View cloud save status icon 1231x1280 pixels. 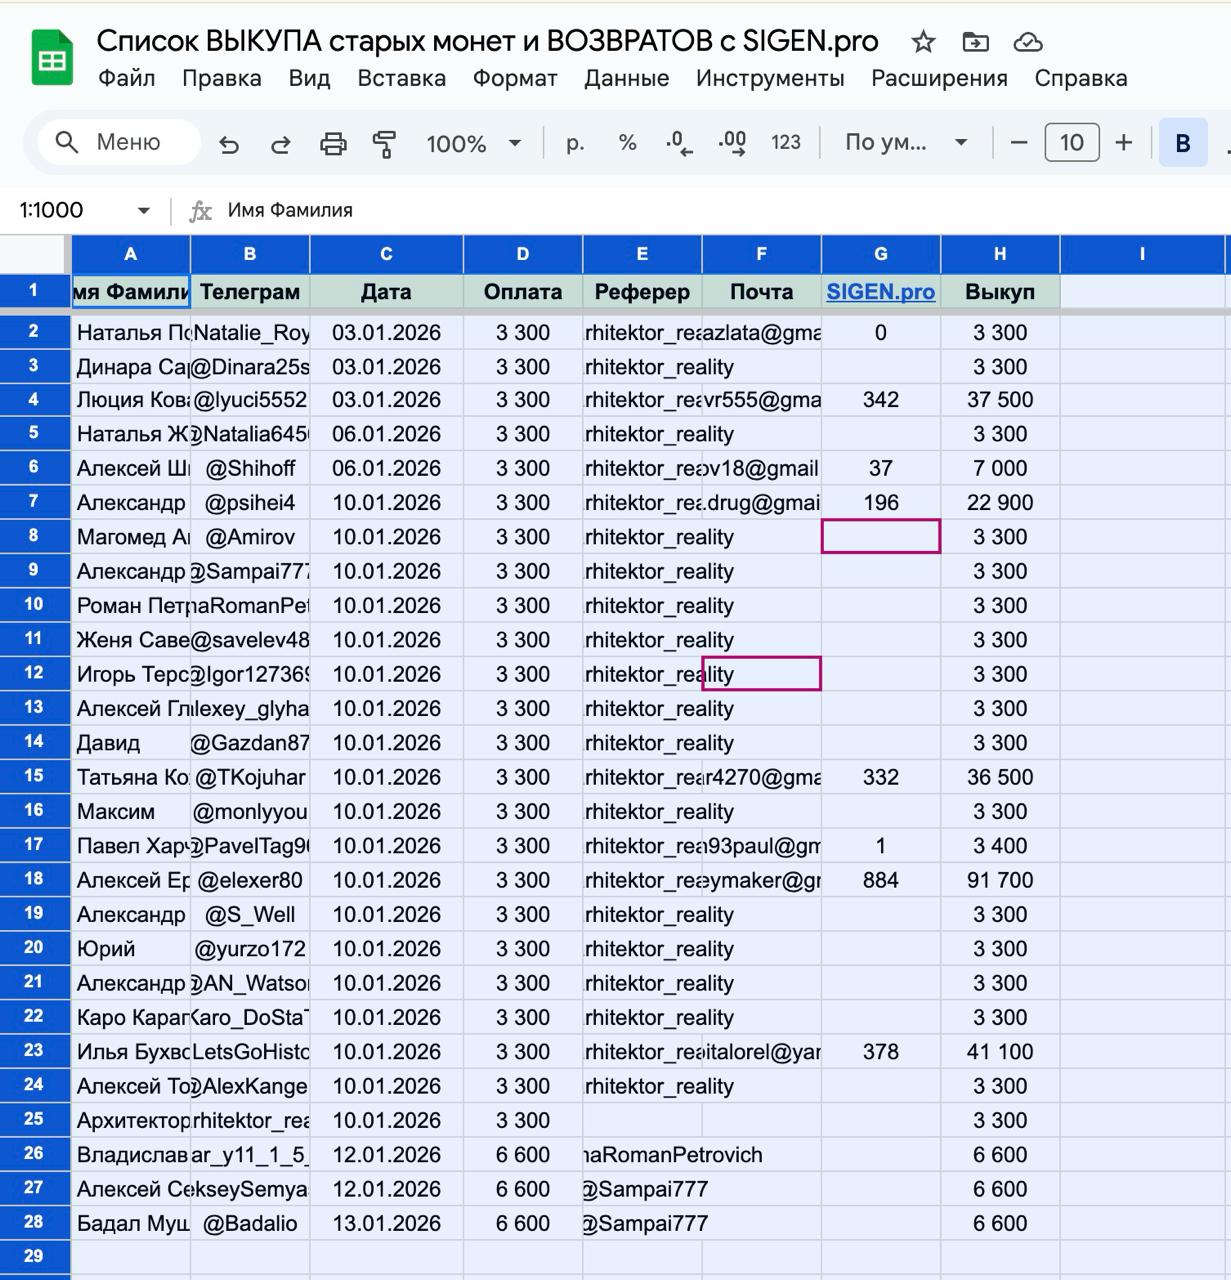pyautogui.click(x=1028, y=42)
